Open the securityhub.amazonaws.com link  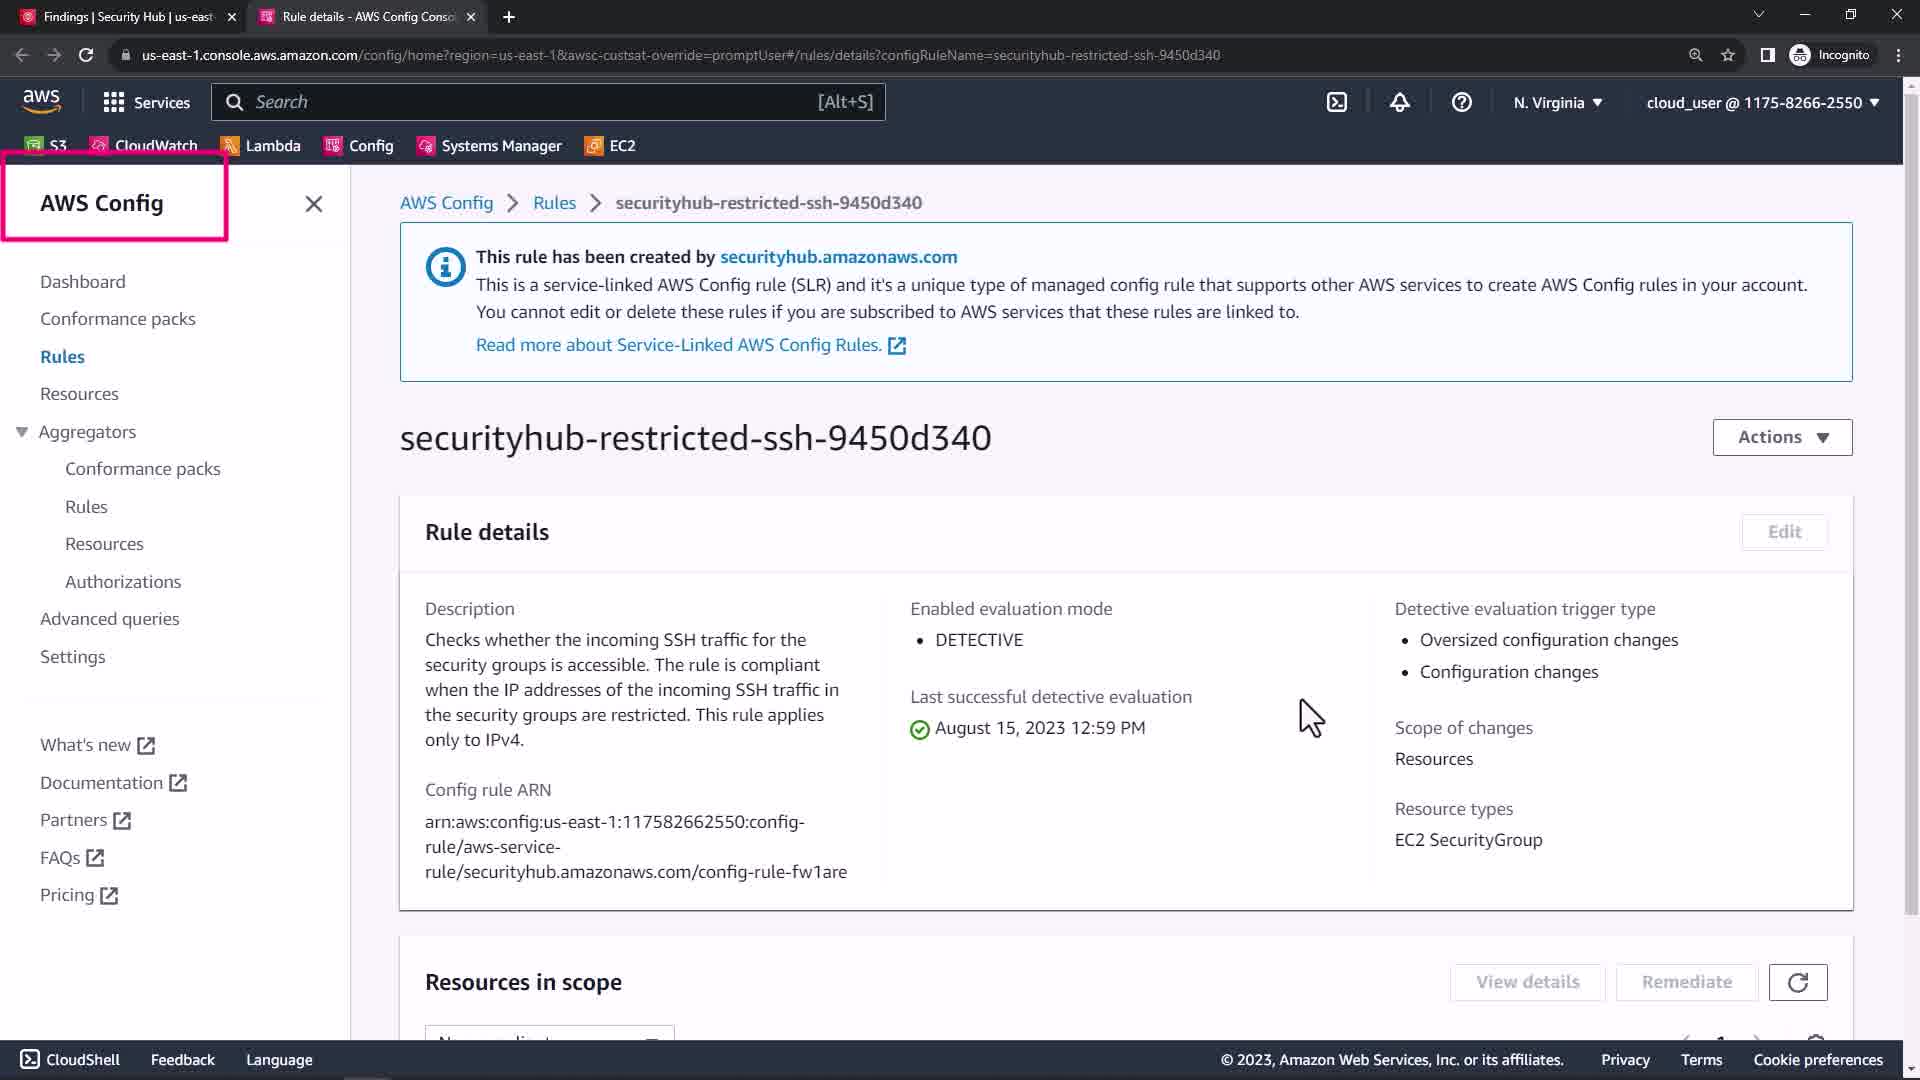point(838,257)
